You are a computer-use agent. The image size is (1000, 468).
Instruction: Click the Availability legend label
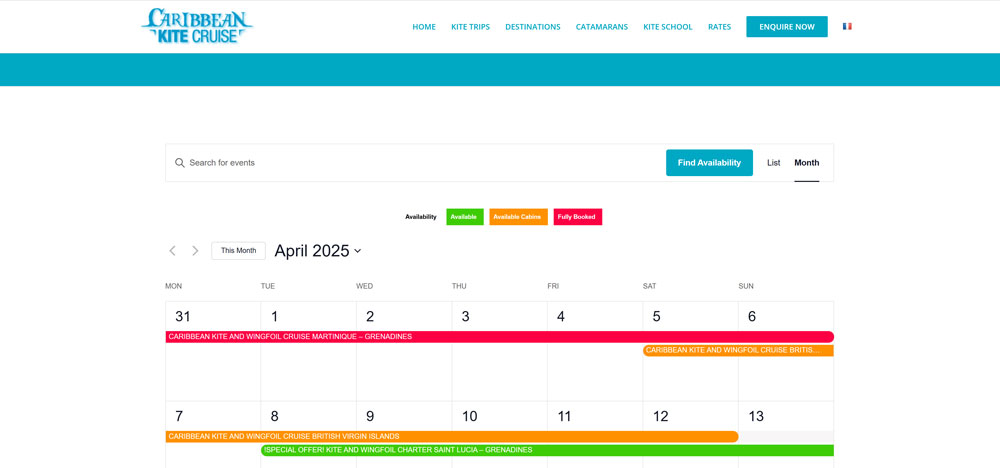coord(421,217)
